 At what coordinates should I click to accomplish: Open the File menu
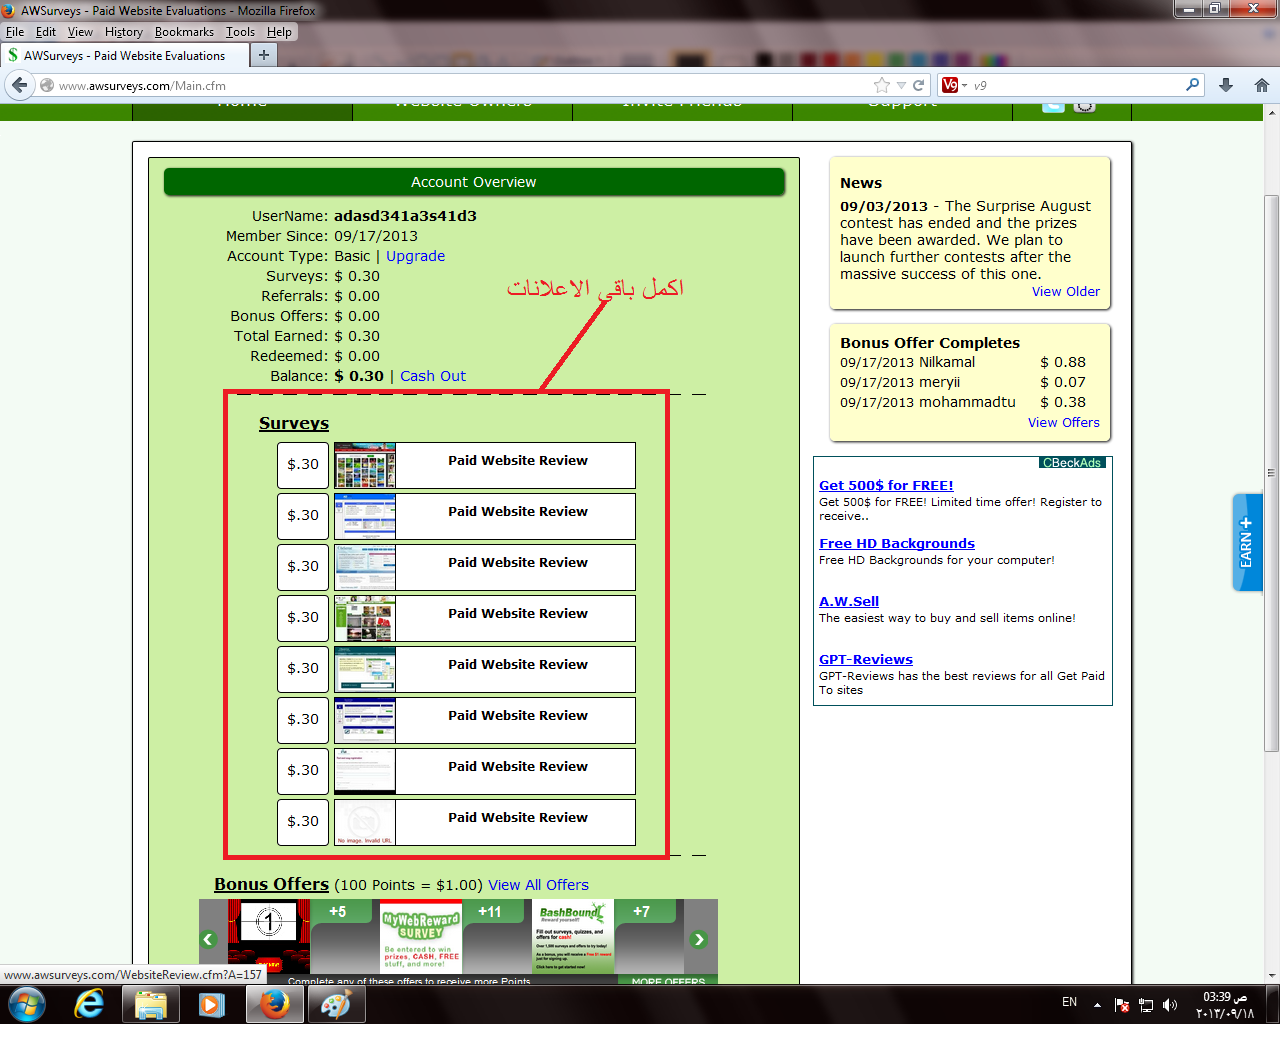coord(15,32)
